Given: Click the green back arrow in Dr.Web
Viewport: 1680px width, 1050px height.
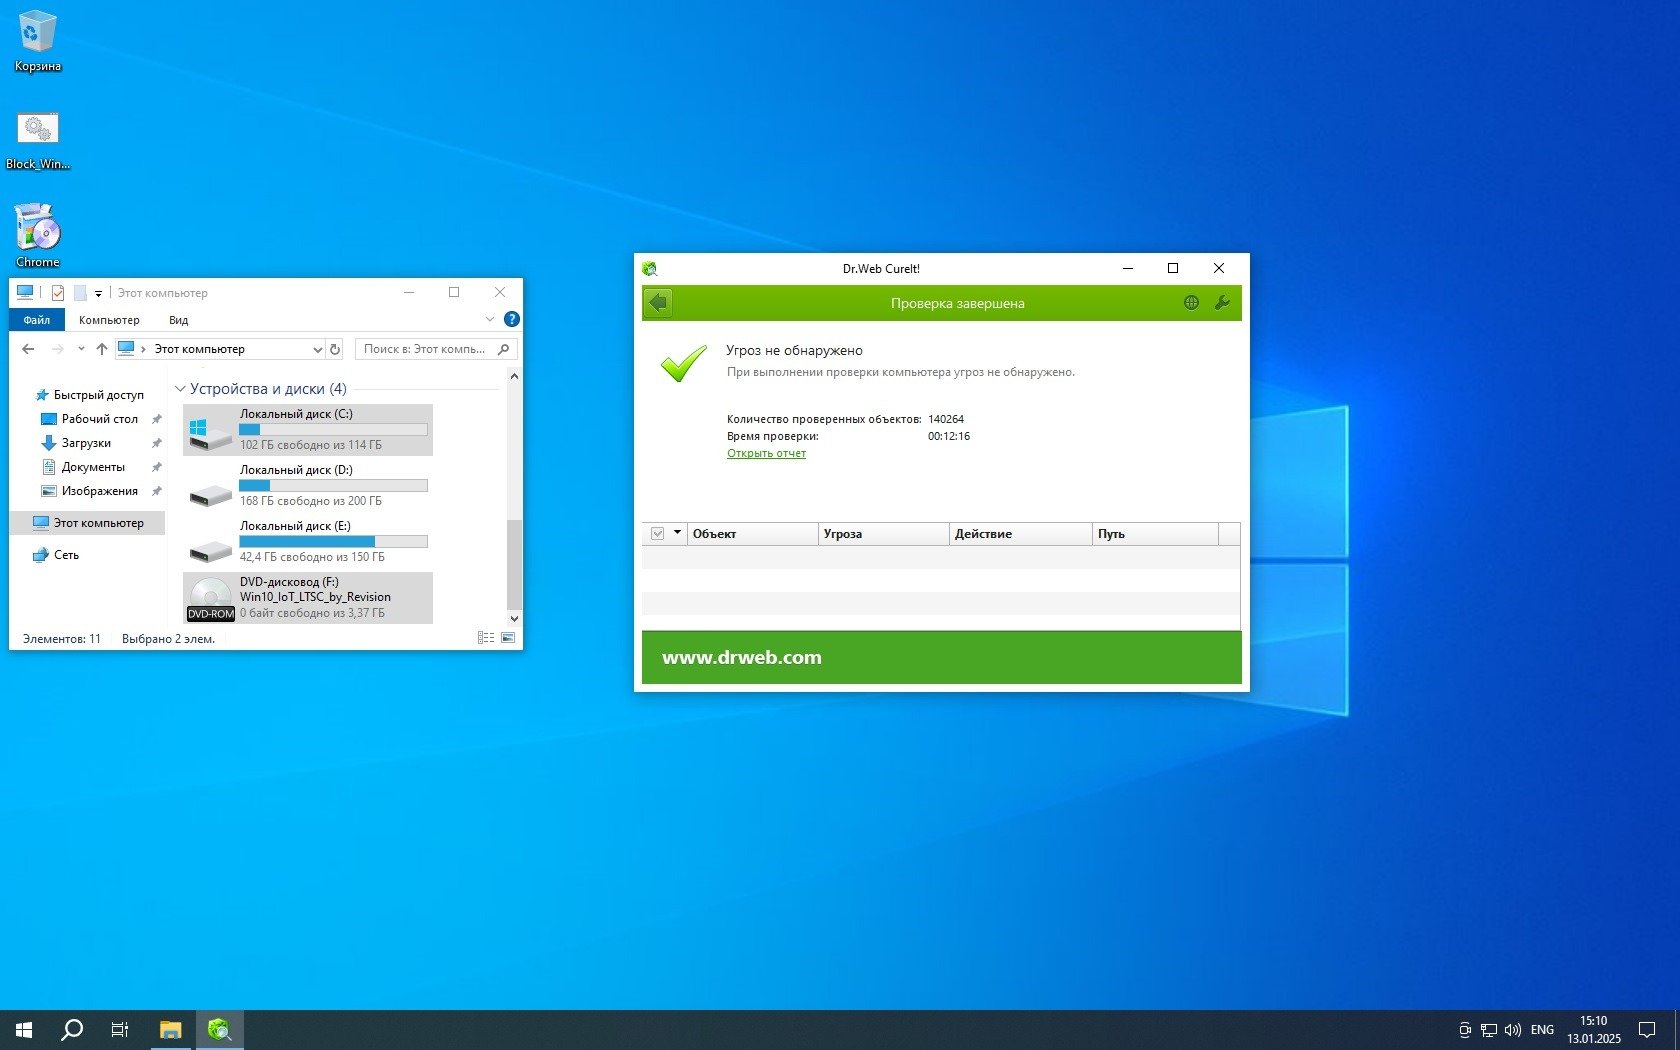Looking at the screenshot, I should pos(658,303).
